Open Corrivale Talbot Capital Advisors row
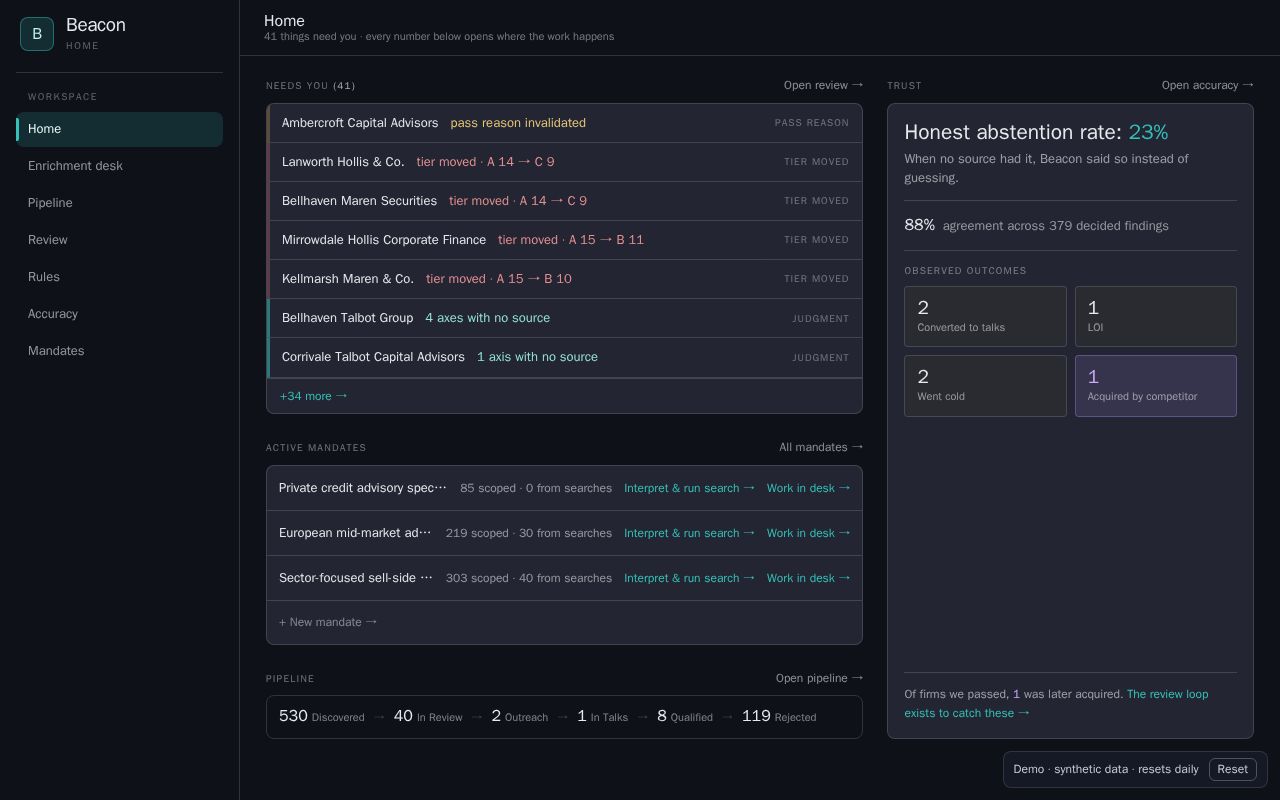The image size is (1280, 800). point(565,357)
